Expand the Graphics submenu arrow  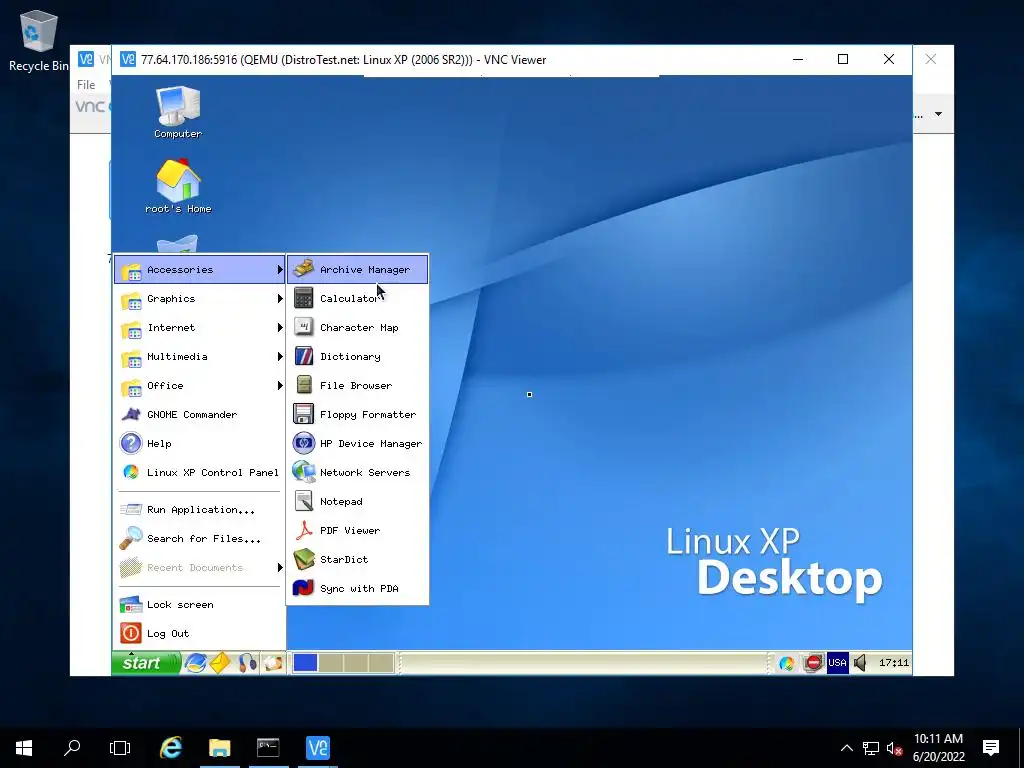coord(280,298)
